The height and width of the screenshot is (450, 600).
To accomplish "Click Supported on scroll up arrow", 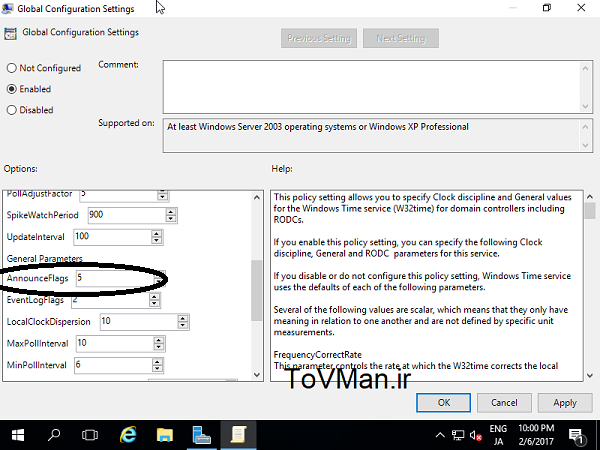I will 585,127.
